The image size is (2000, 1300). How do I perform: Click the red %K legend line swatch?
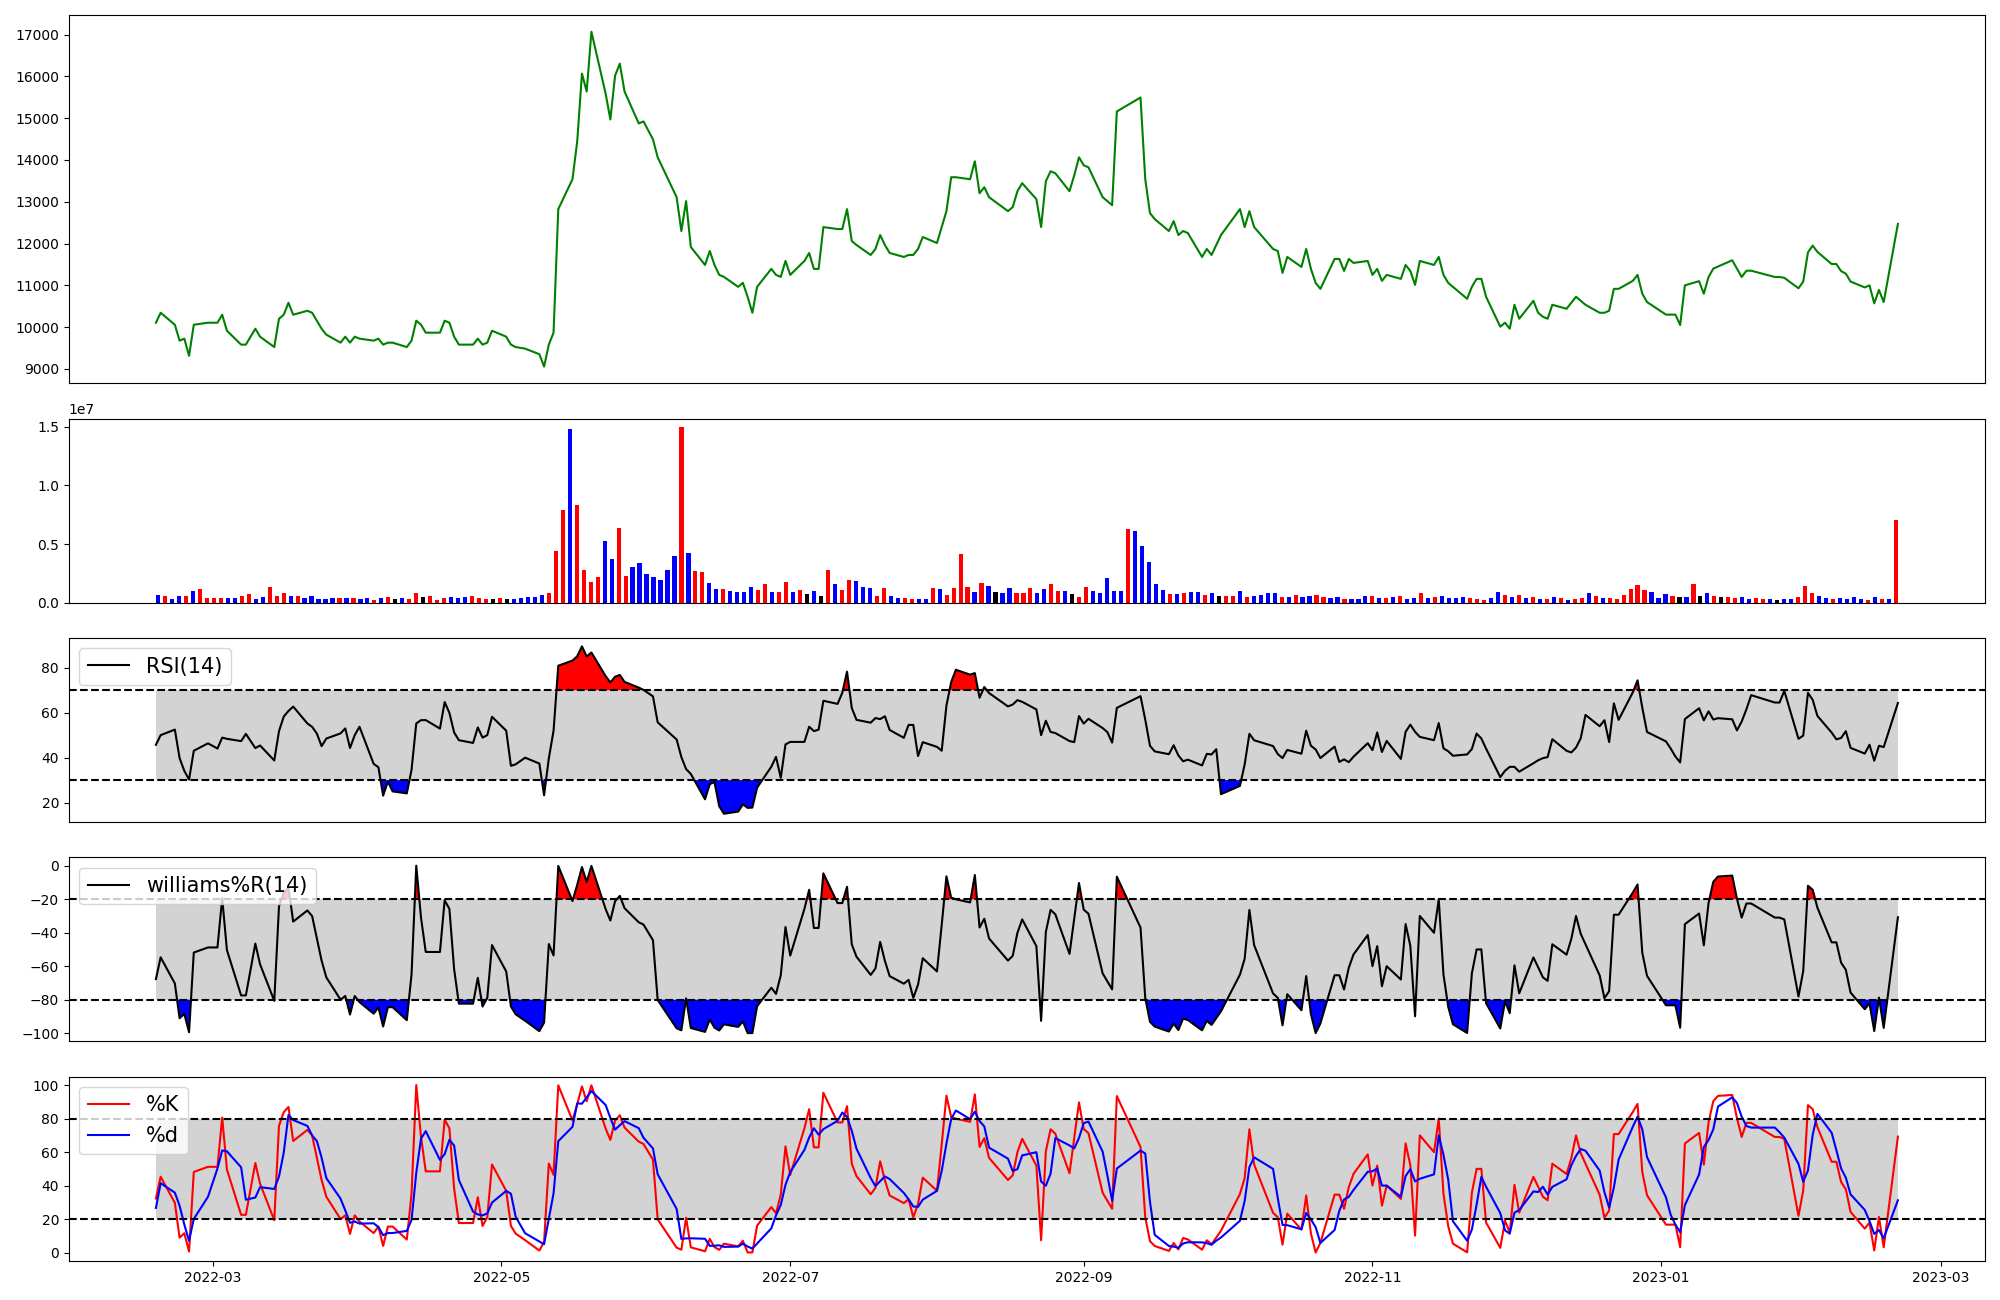[110, 1104]
